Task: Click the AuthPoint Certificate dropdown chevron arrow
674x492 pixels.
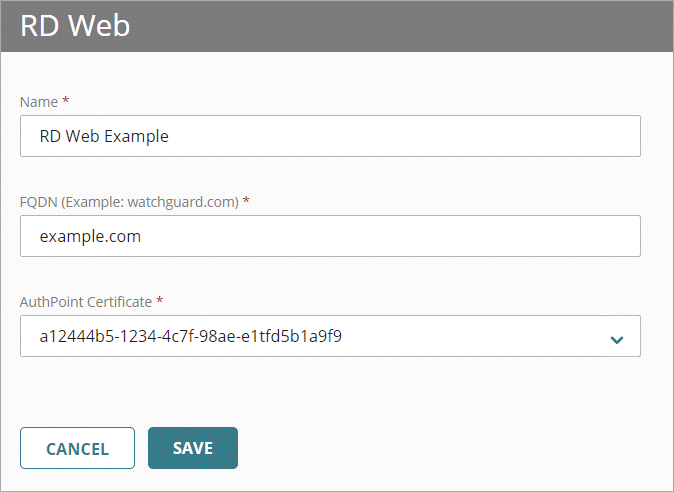Action: 617,338
